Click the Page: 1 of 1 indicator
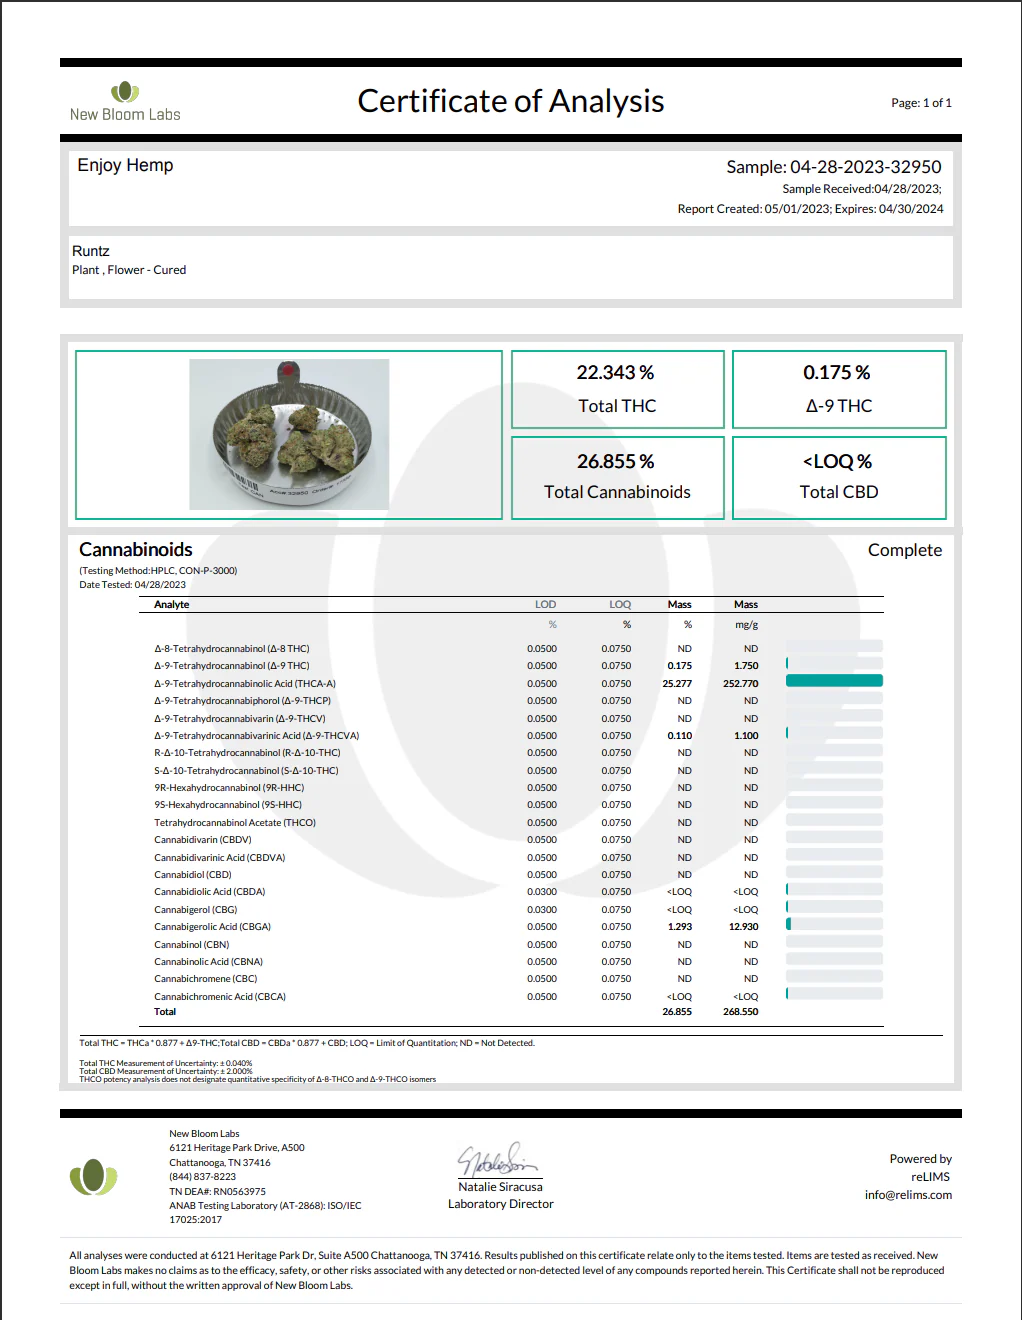This screenshot has height=1320, width=1022. point(921,103)
